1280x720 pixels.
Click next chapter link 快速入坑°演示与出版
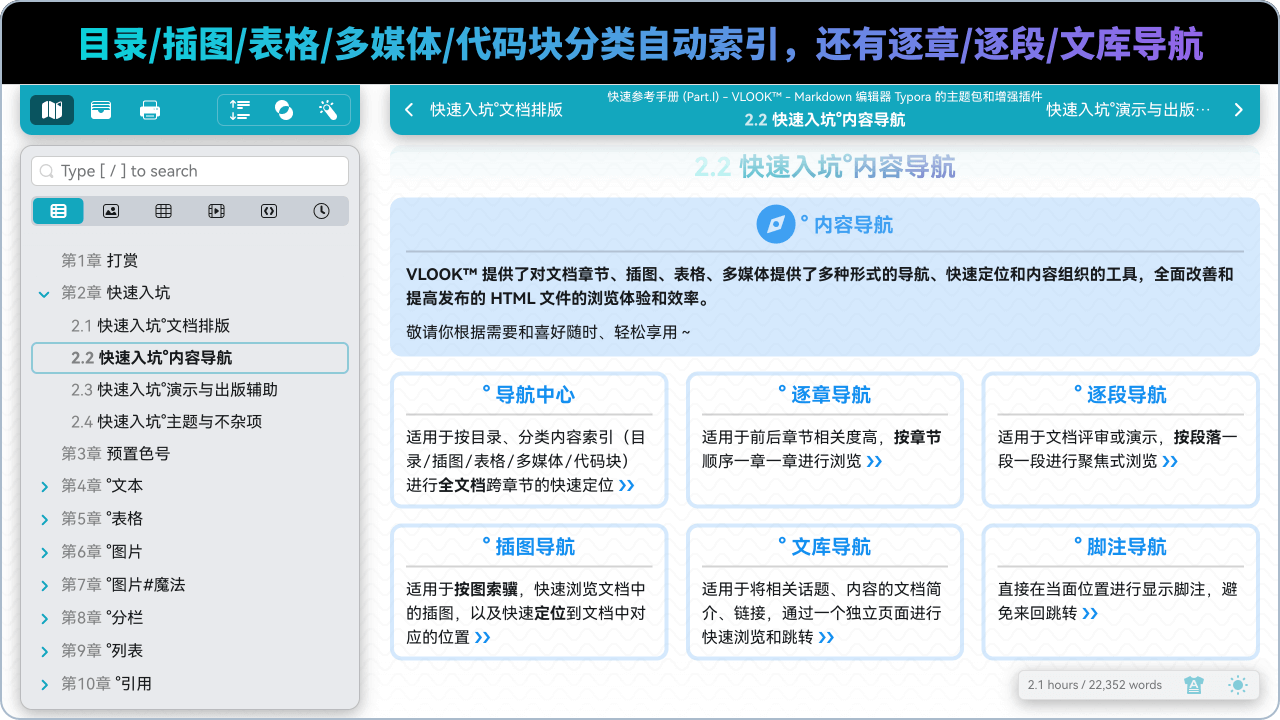click(x=1129, y=110)
